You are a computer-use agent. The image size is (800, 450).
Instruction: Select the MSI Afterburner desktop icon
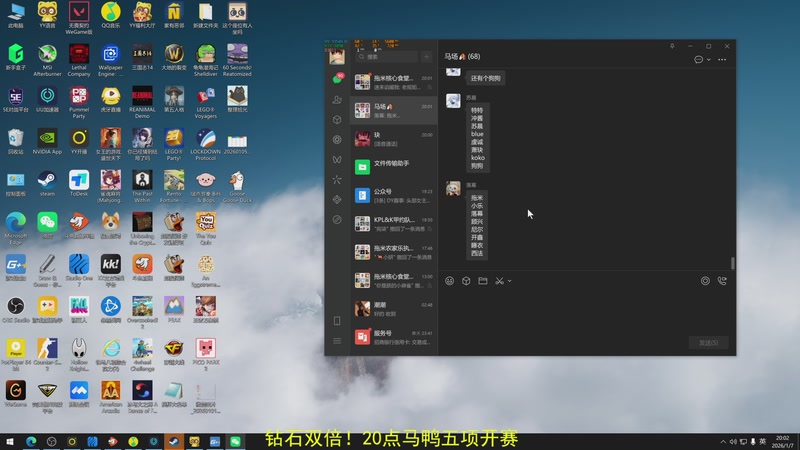pos(47,60)
